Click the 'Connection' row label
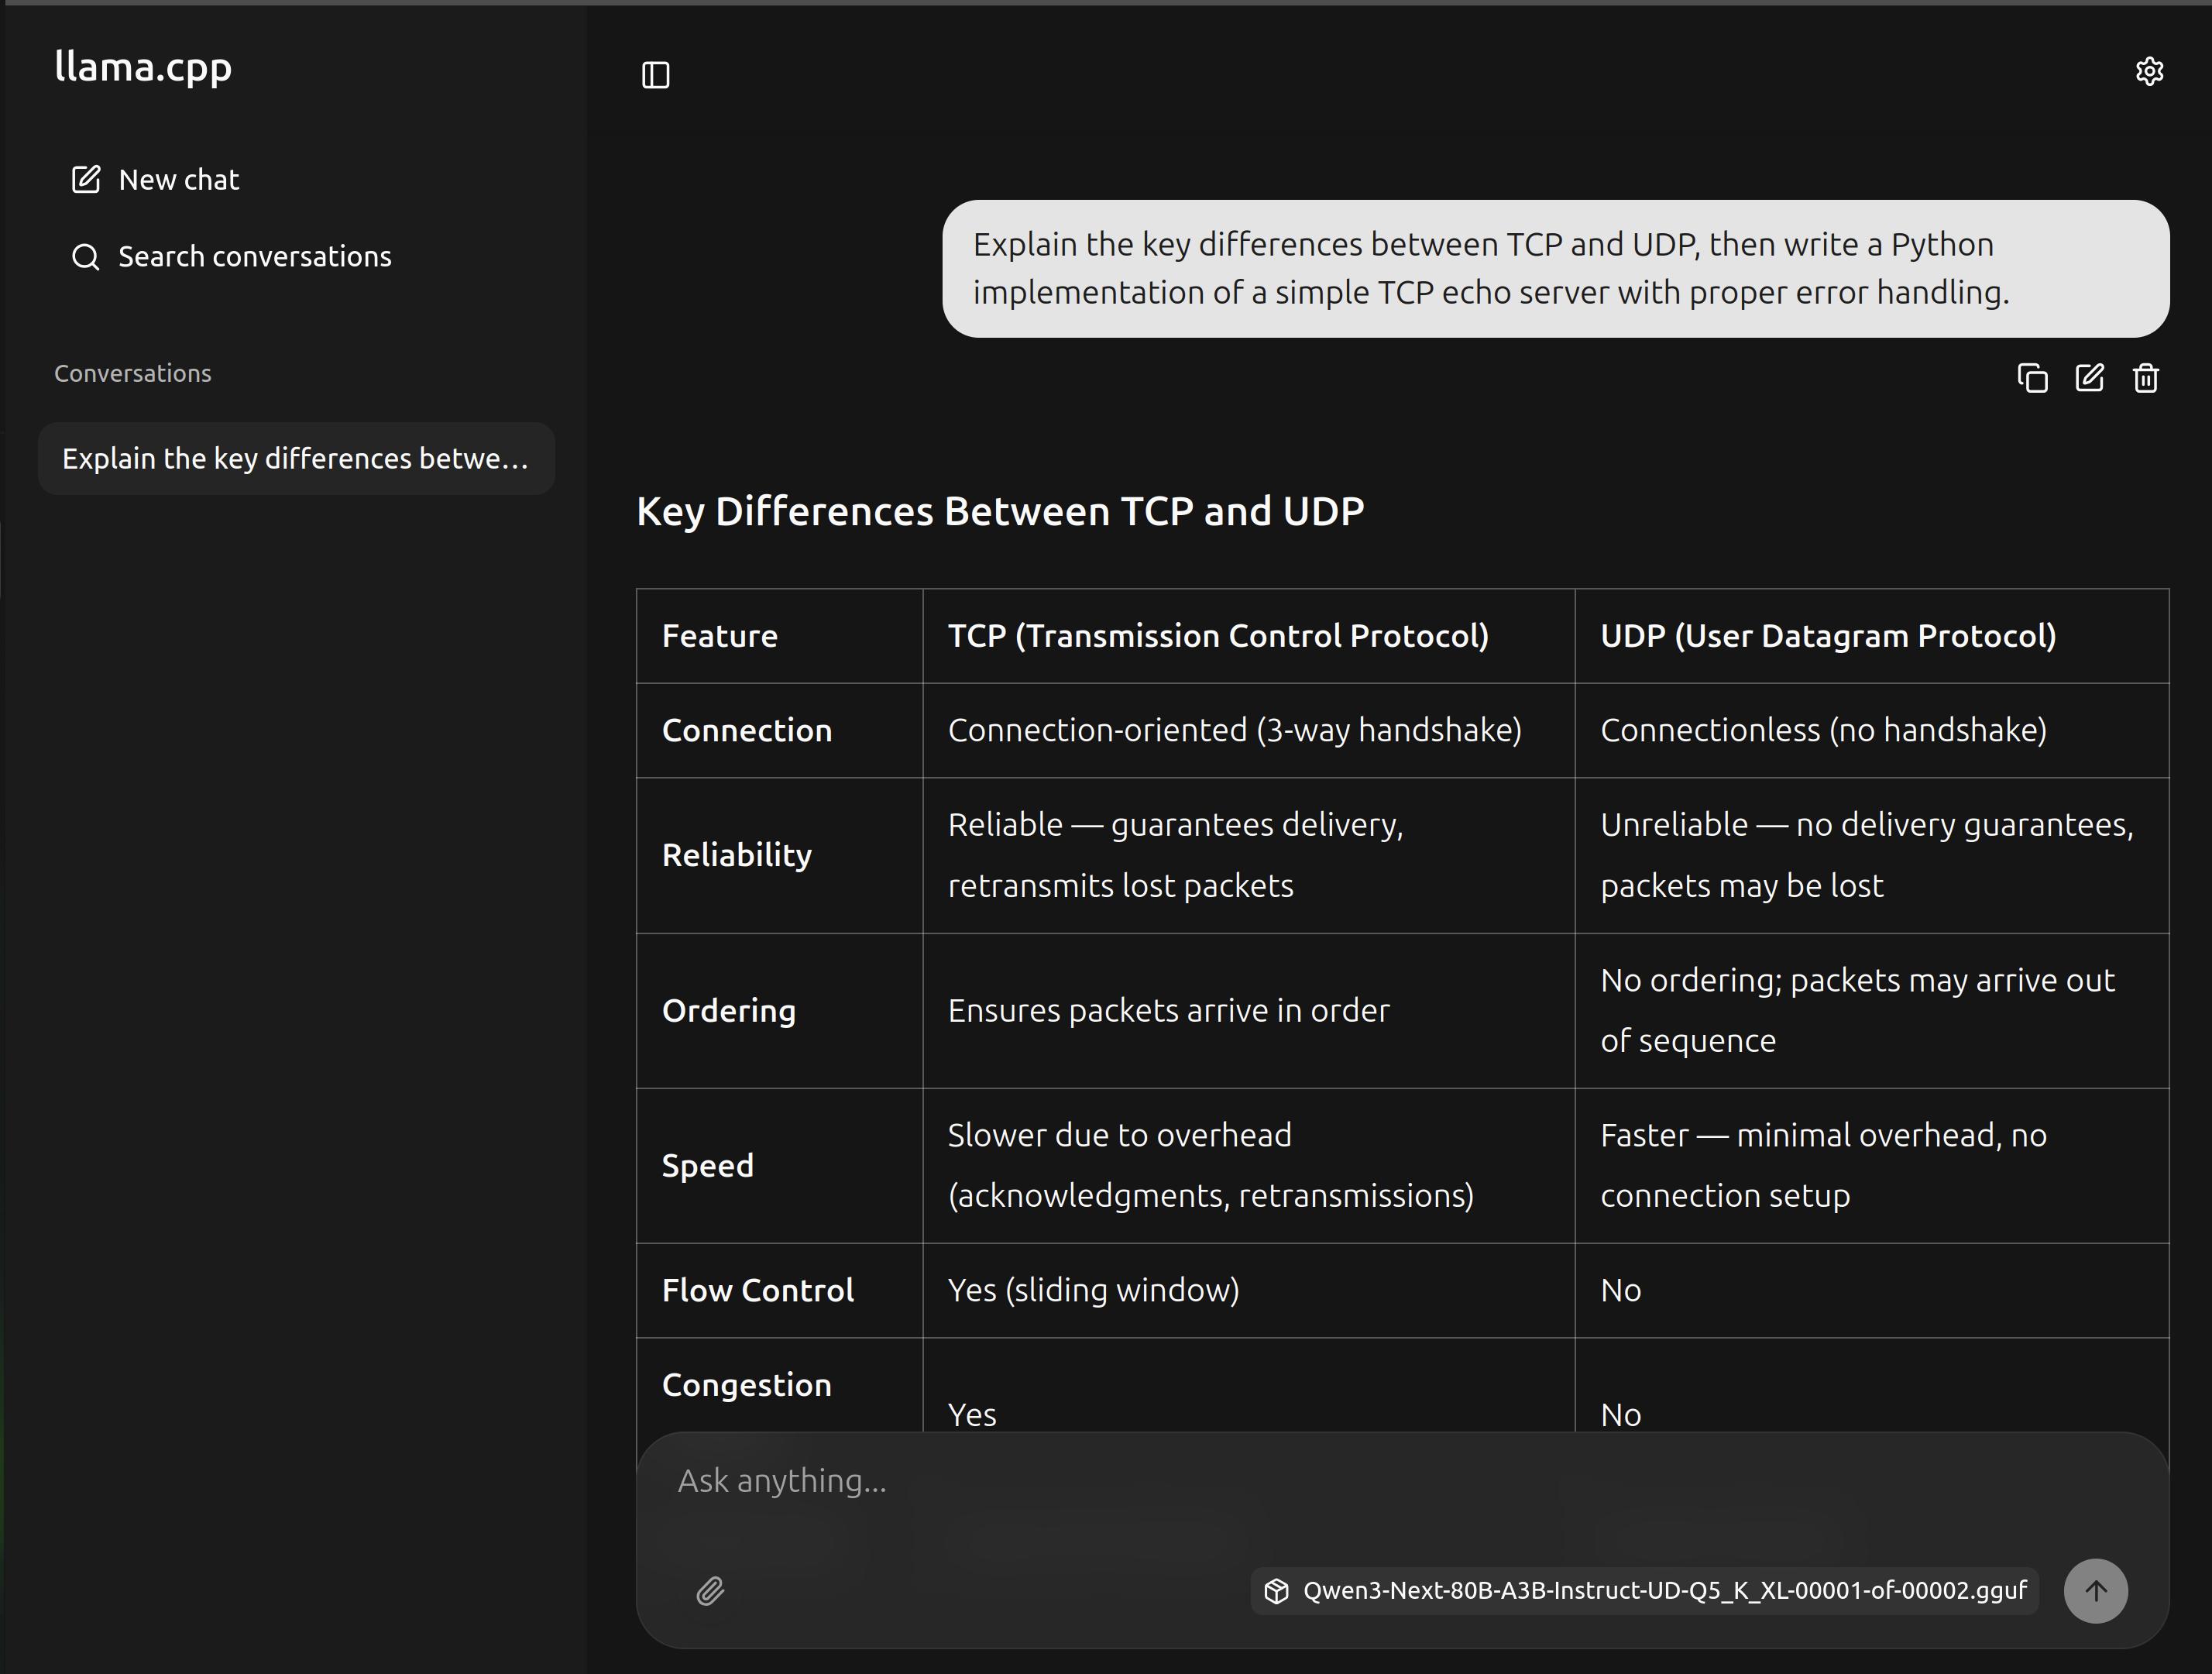 (747, 730)
